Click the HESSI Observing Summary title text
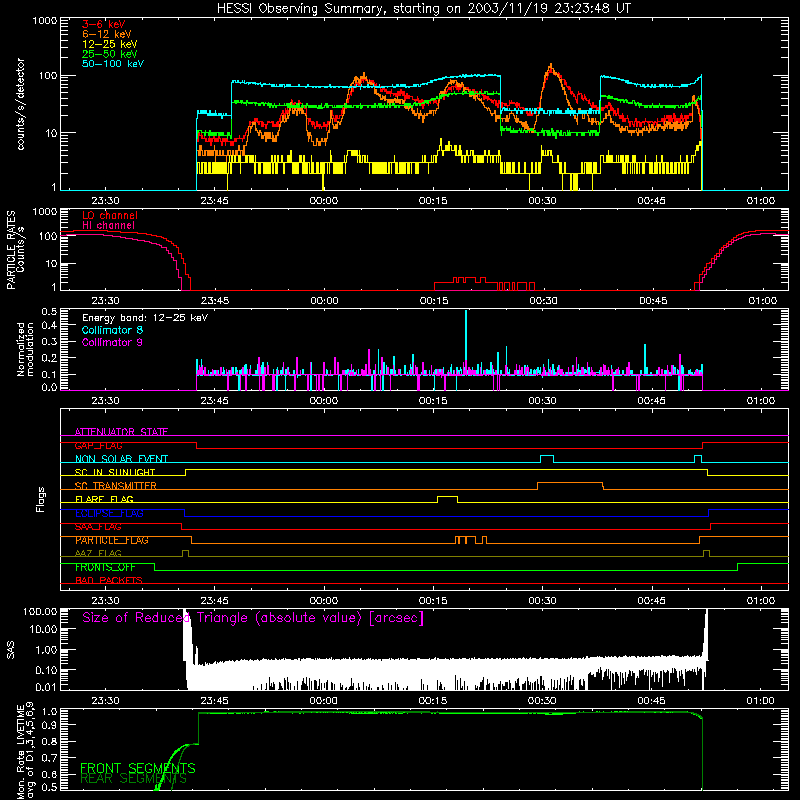Screen dimensions: 800x800 423,9
